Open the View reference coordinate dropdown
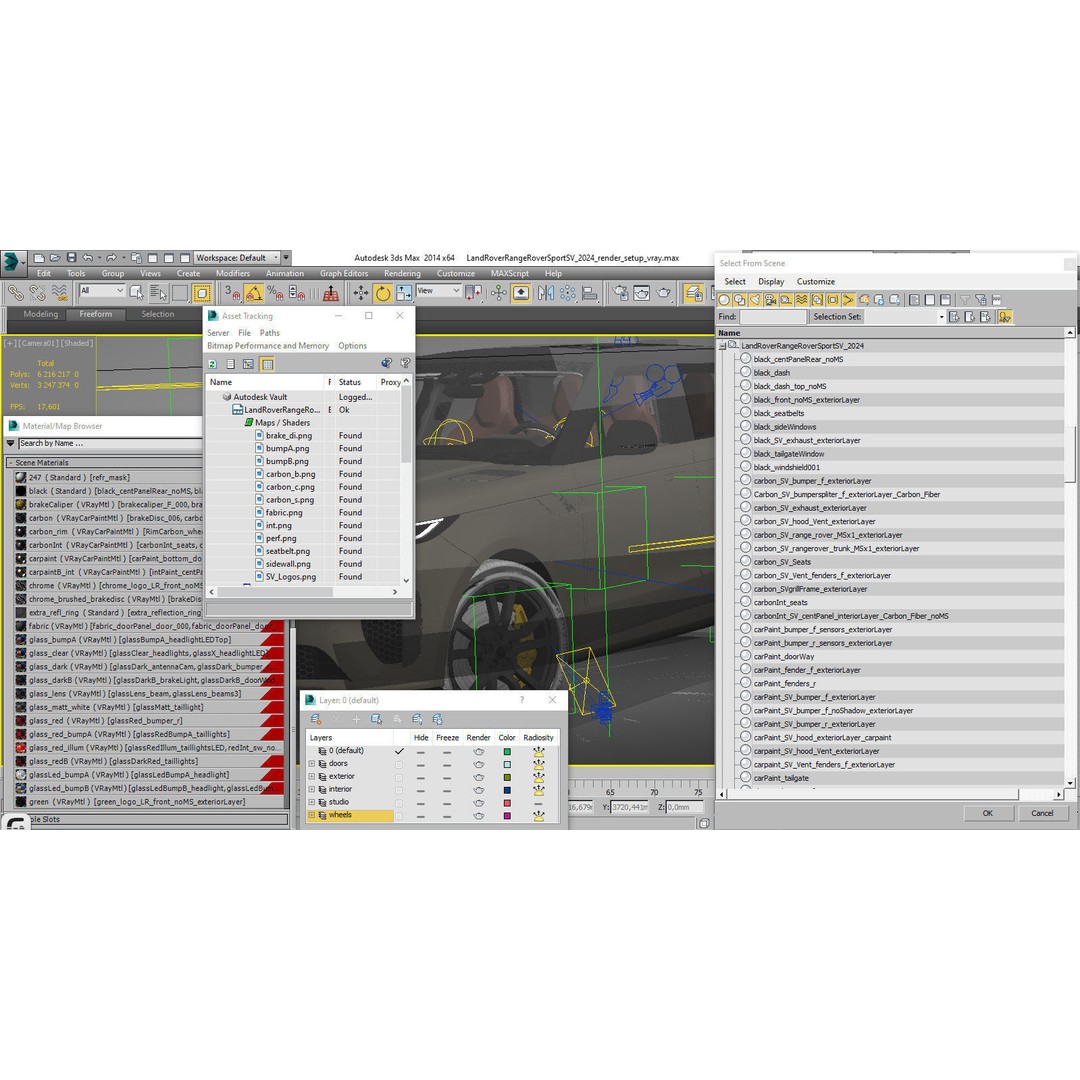This screenshot has height=1080, width=1080. (x=438, y=291)
